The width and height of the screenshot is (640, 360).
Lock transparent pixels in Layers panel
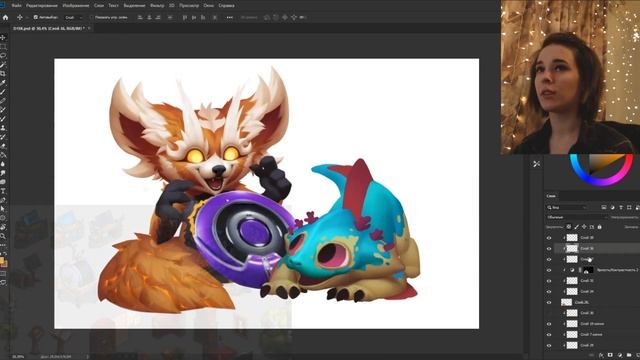[569, 227]
